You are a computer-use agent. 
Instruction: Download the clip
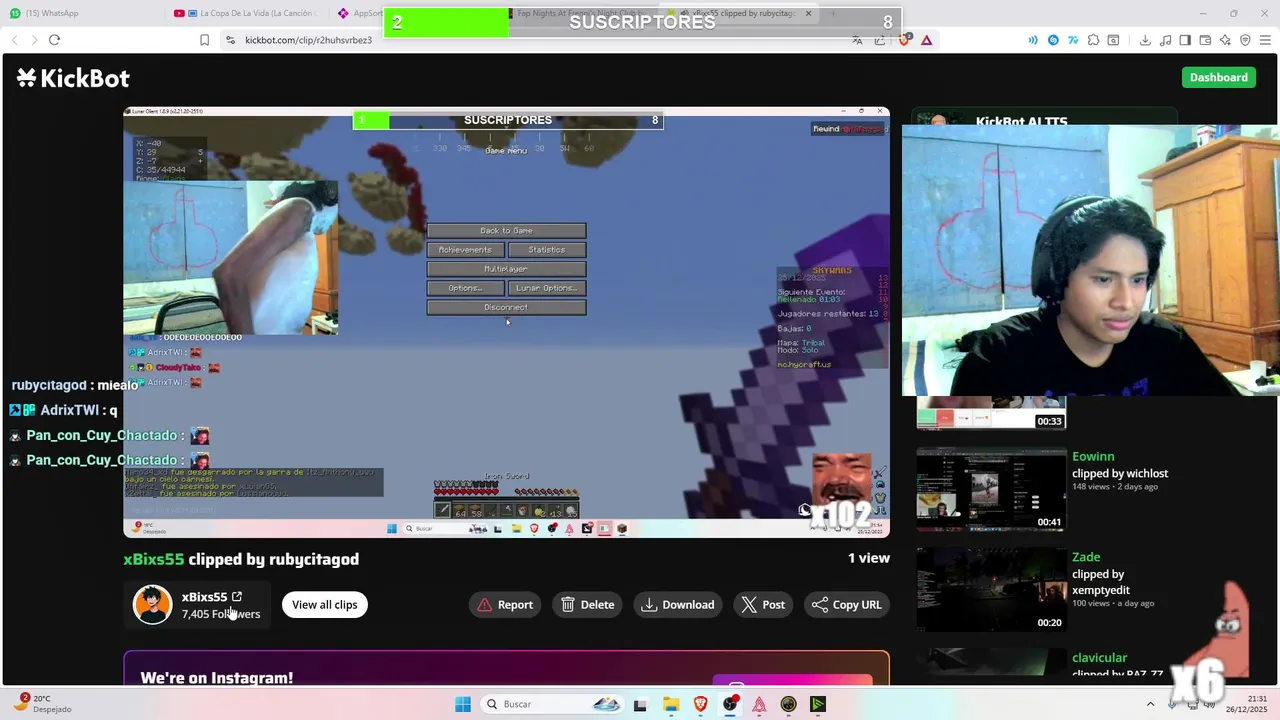point(678,604)
